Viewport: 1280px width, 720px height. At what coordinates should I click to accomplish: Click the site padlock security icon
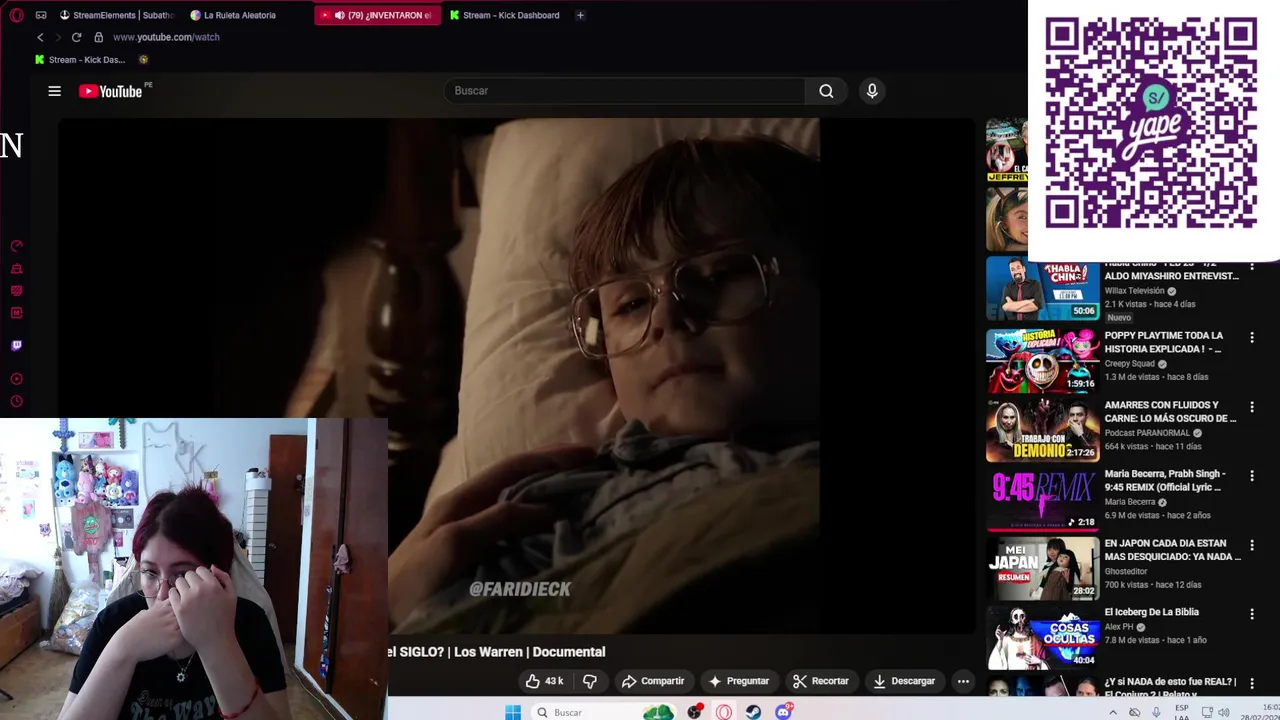click(x=98, y=37)
